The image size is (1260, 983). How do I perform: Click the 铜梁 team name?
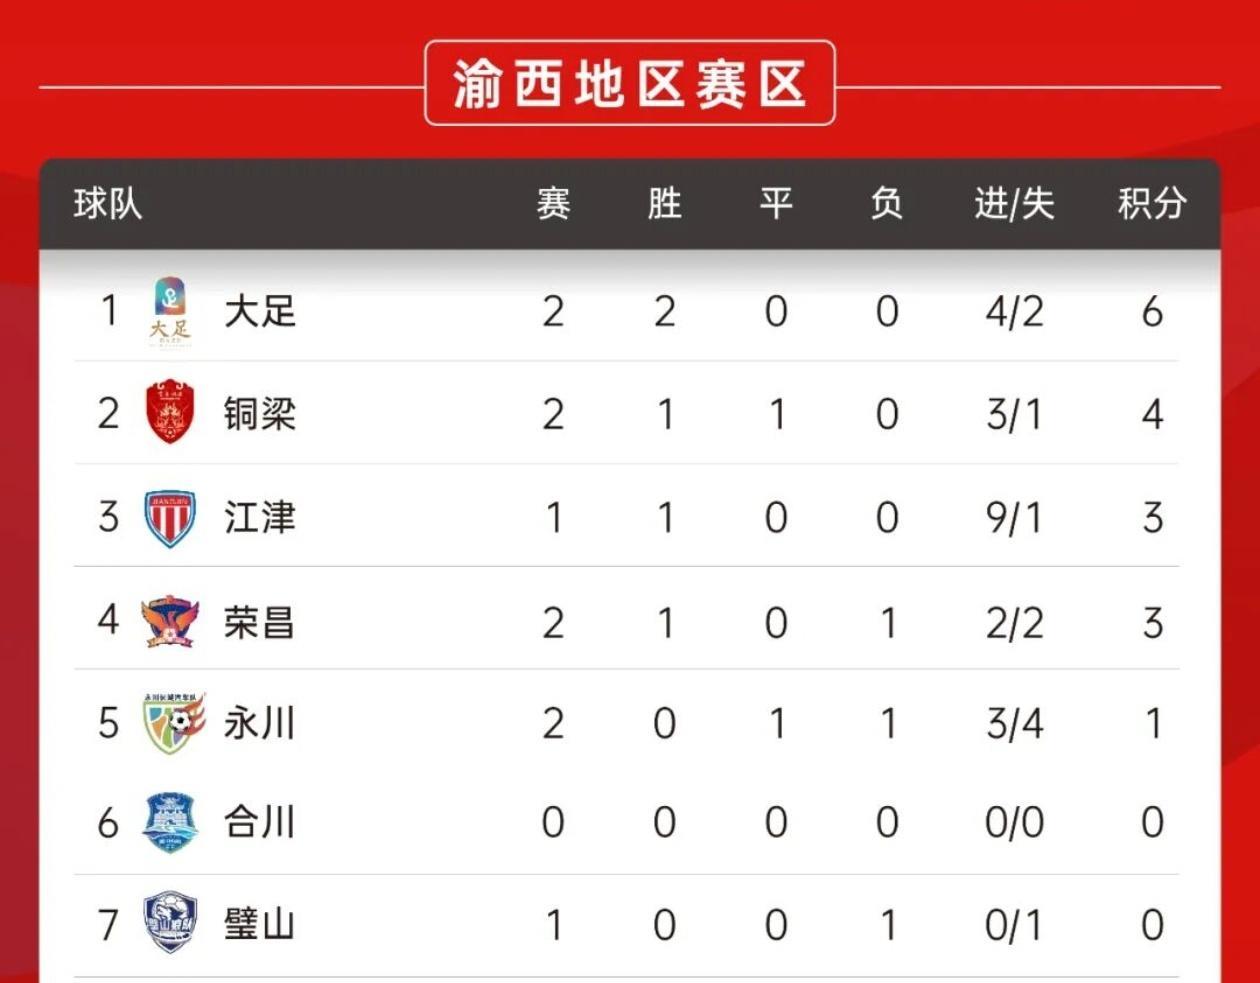[260, 414]
